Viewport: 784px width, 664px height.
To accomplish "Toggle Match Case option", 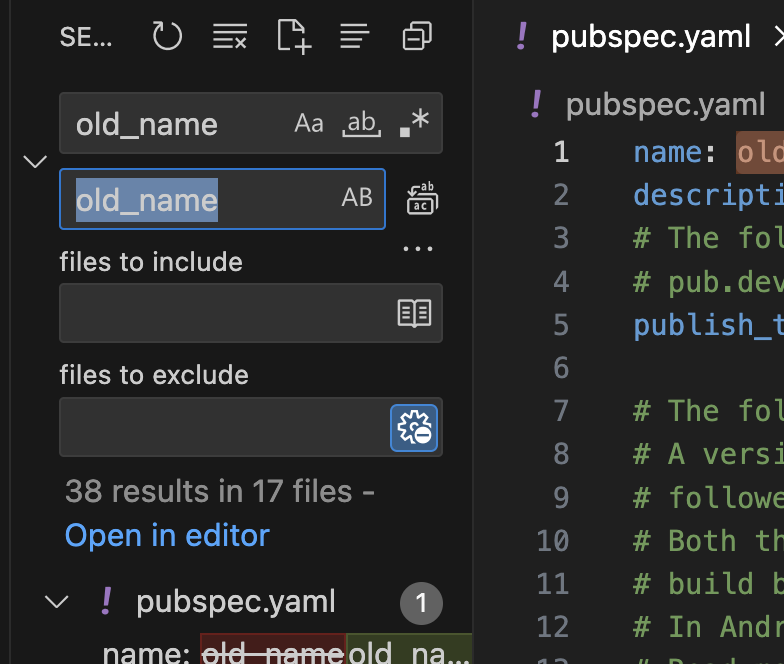I will click(309, 123).
